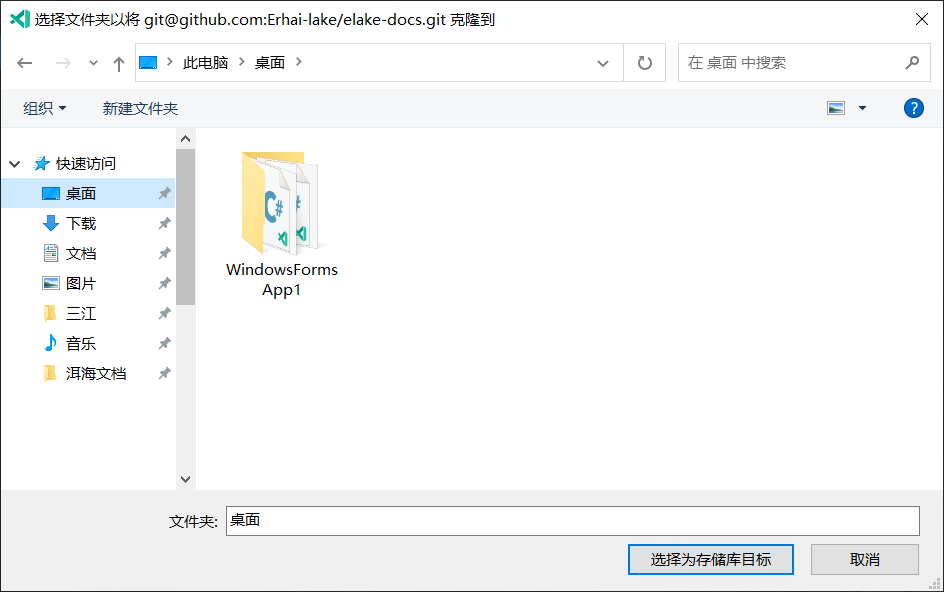Select 下载 in quick access

(81, 223)
